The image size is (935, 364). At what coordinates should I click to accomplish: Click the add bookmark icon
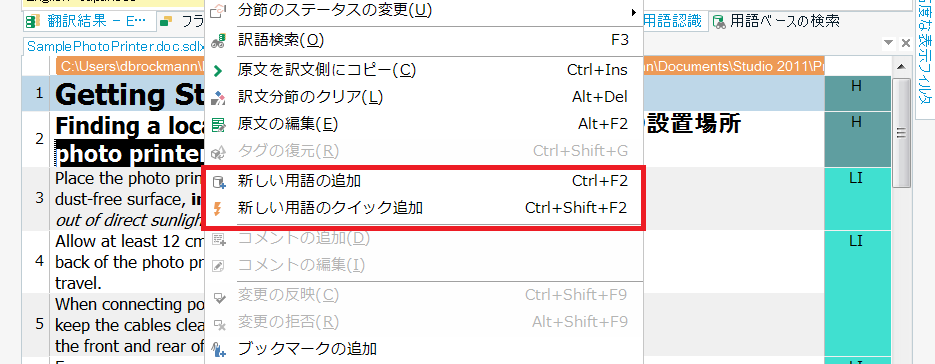[x=219, y=348]
